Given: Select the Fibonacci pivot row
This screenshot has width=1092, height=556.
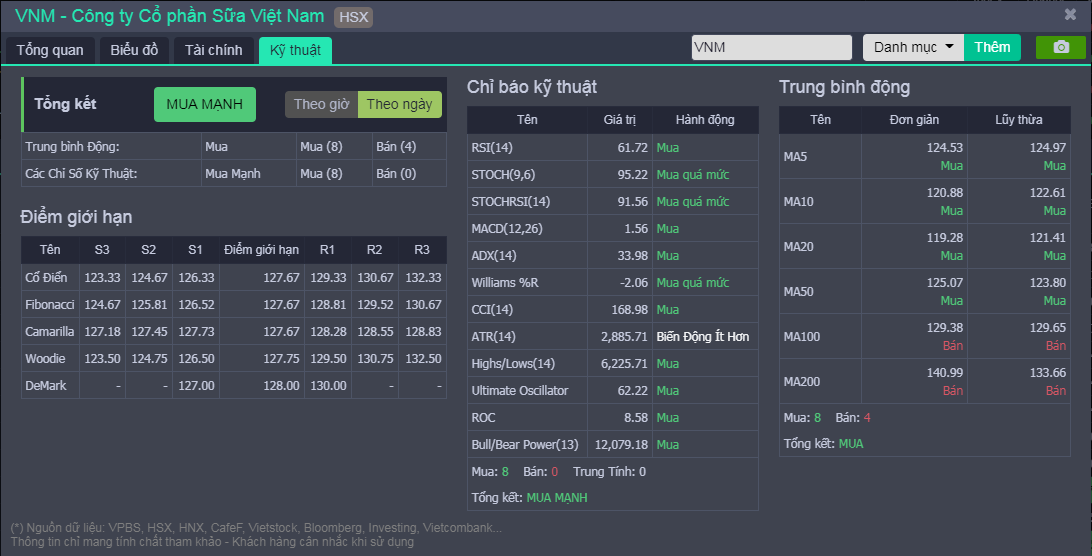Looking at the screenshot, I should click(x=50, y=304).
